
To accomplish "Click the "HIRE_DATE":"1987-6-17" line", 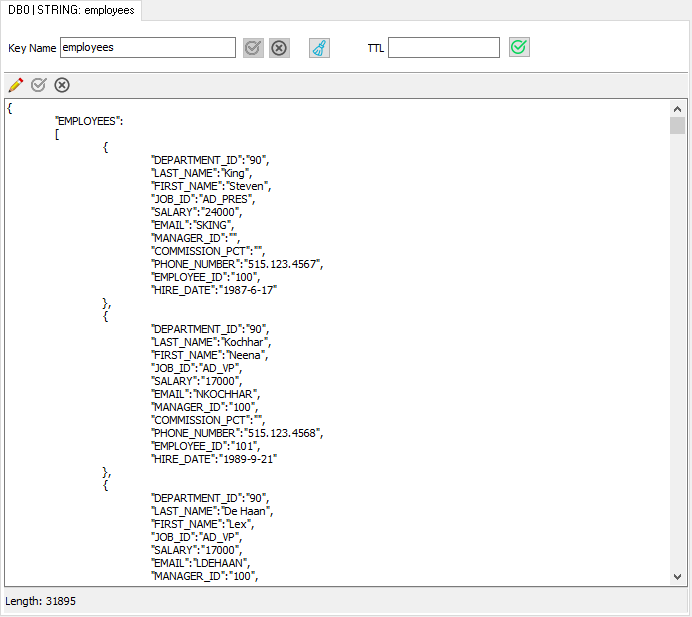I will [214, 290].
